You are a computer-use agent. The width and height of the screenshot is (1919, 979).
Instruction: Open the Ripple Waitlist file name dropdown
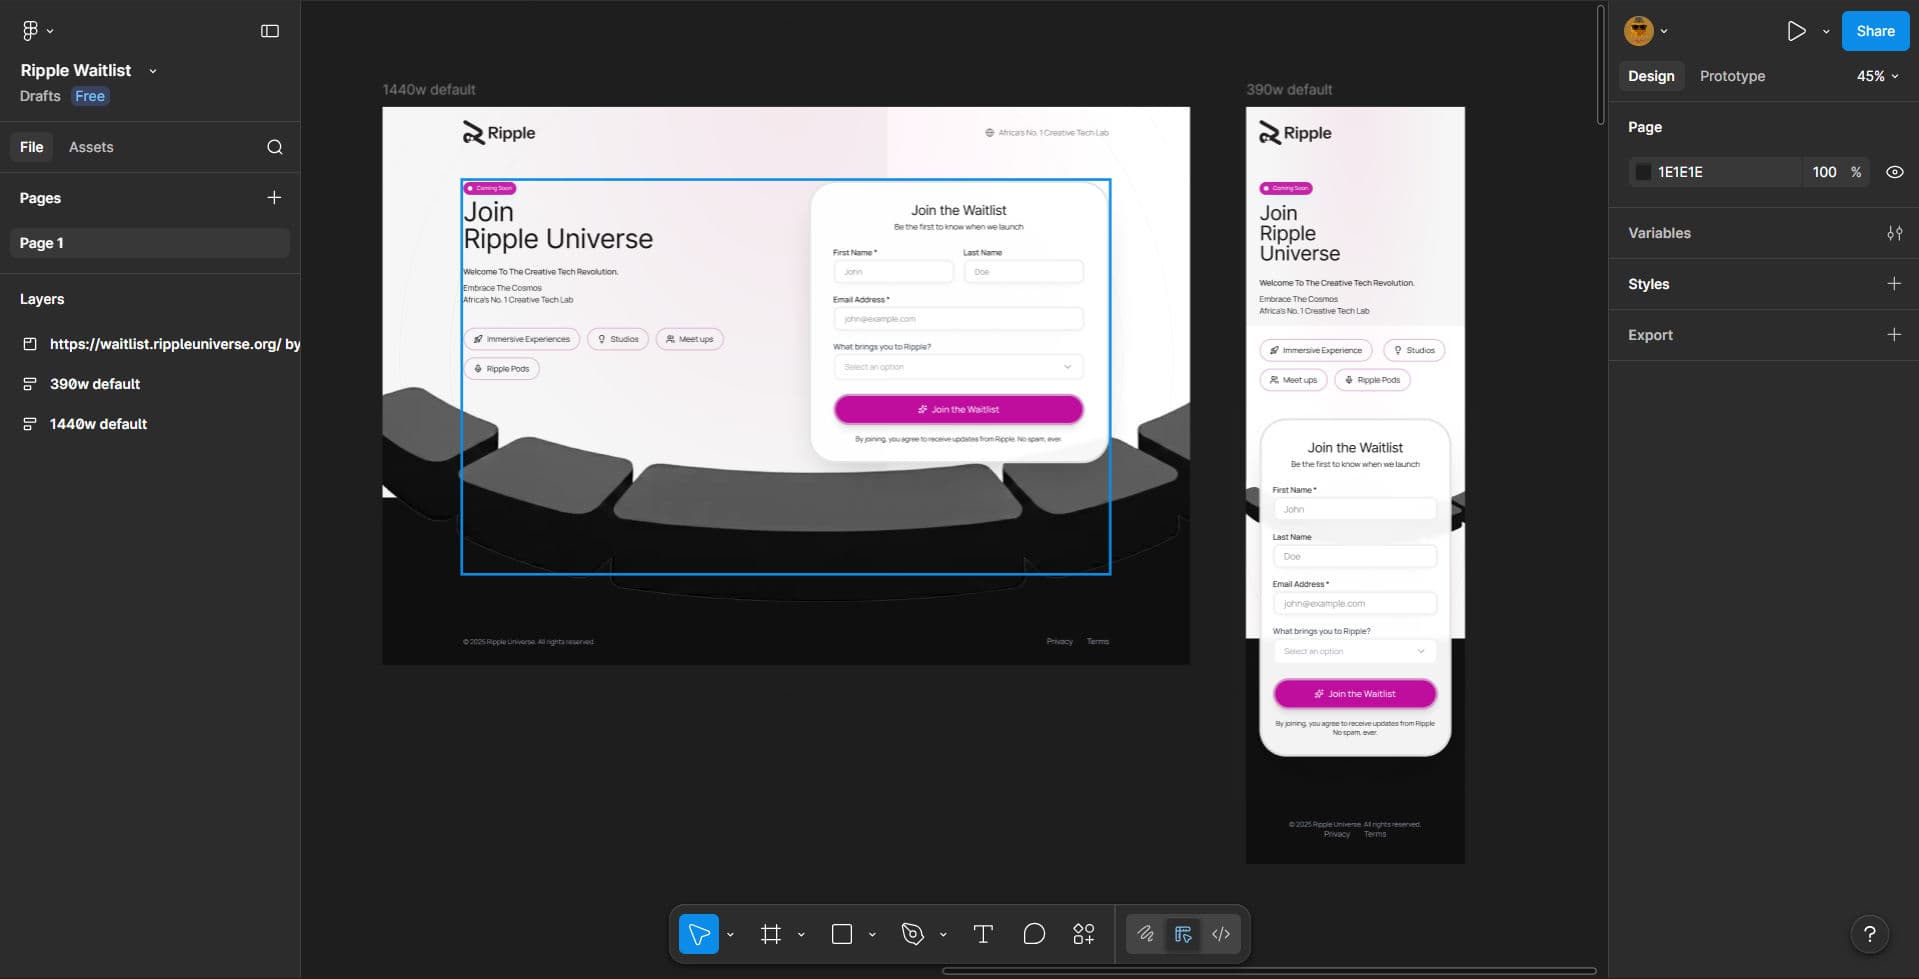(x=153, y=71)
